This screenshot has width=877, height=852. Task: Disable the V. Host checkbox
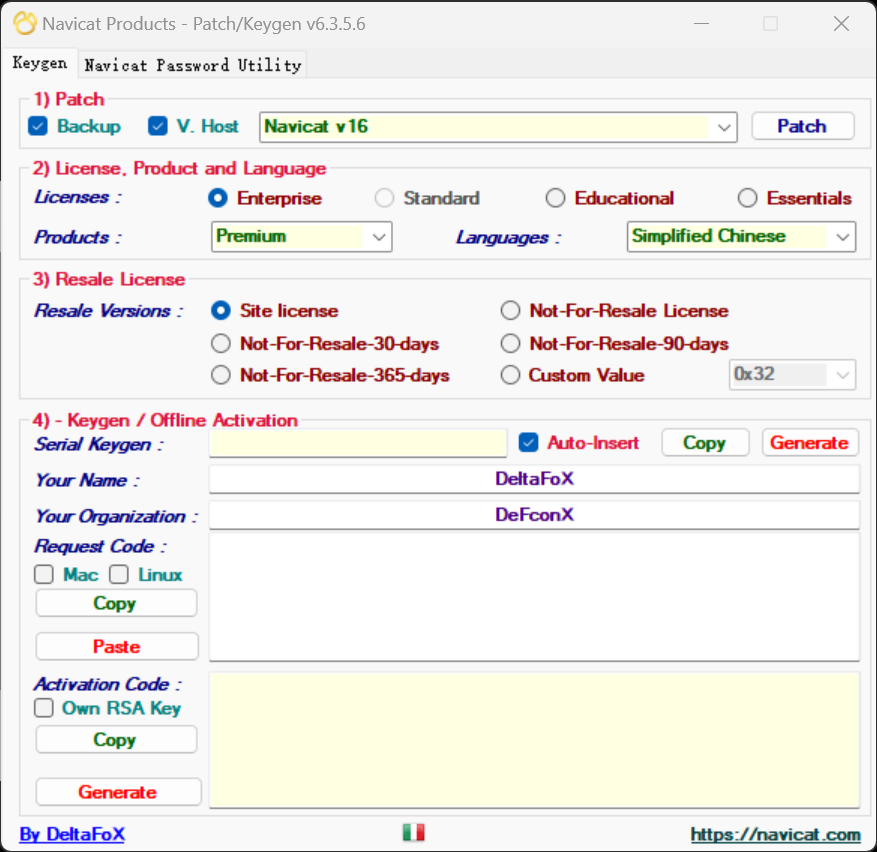pos(158,126)
